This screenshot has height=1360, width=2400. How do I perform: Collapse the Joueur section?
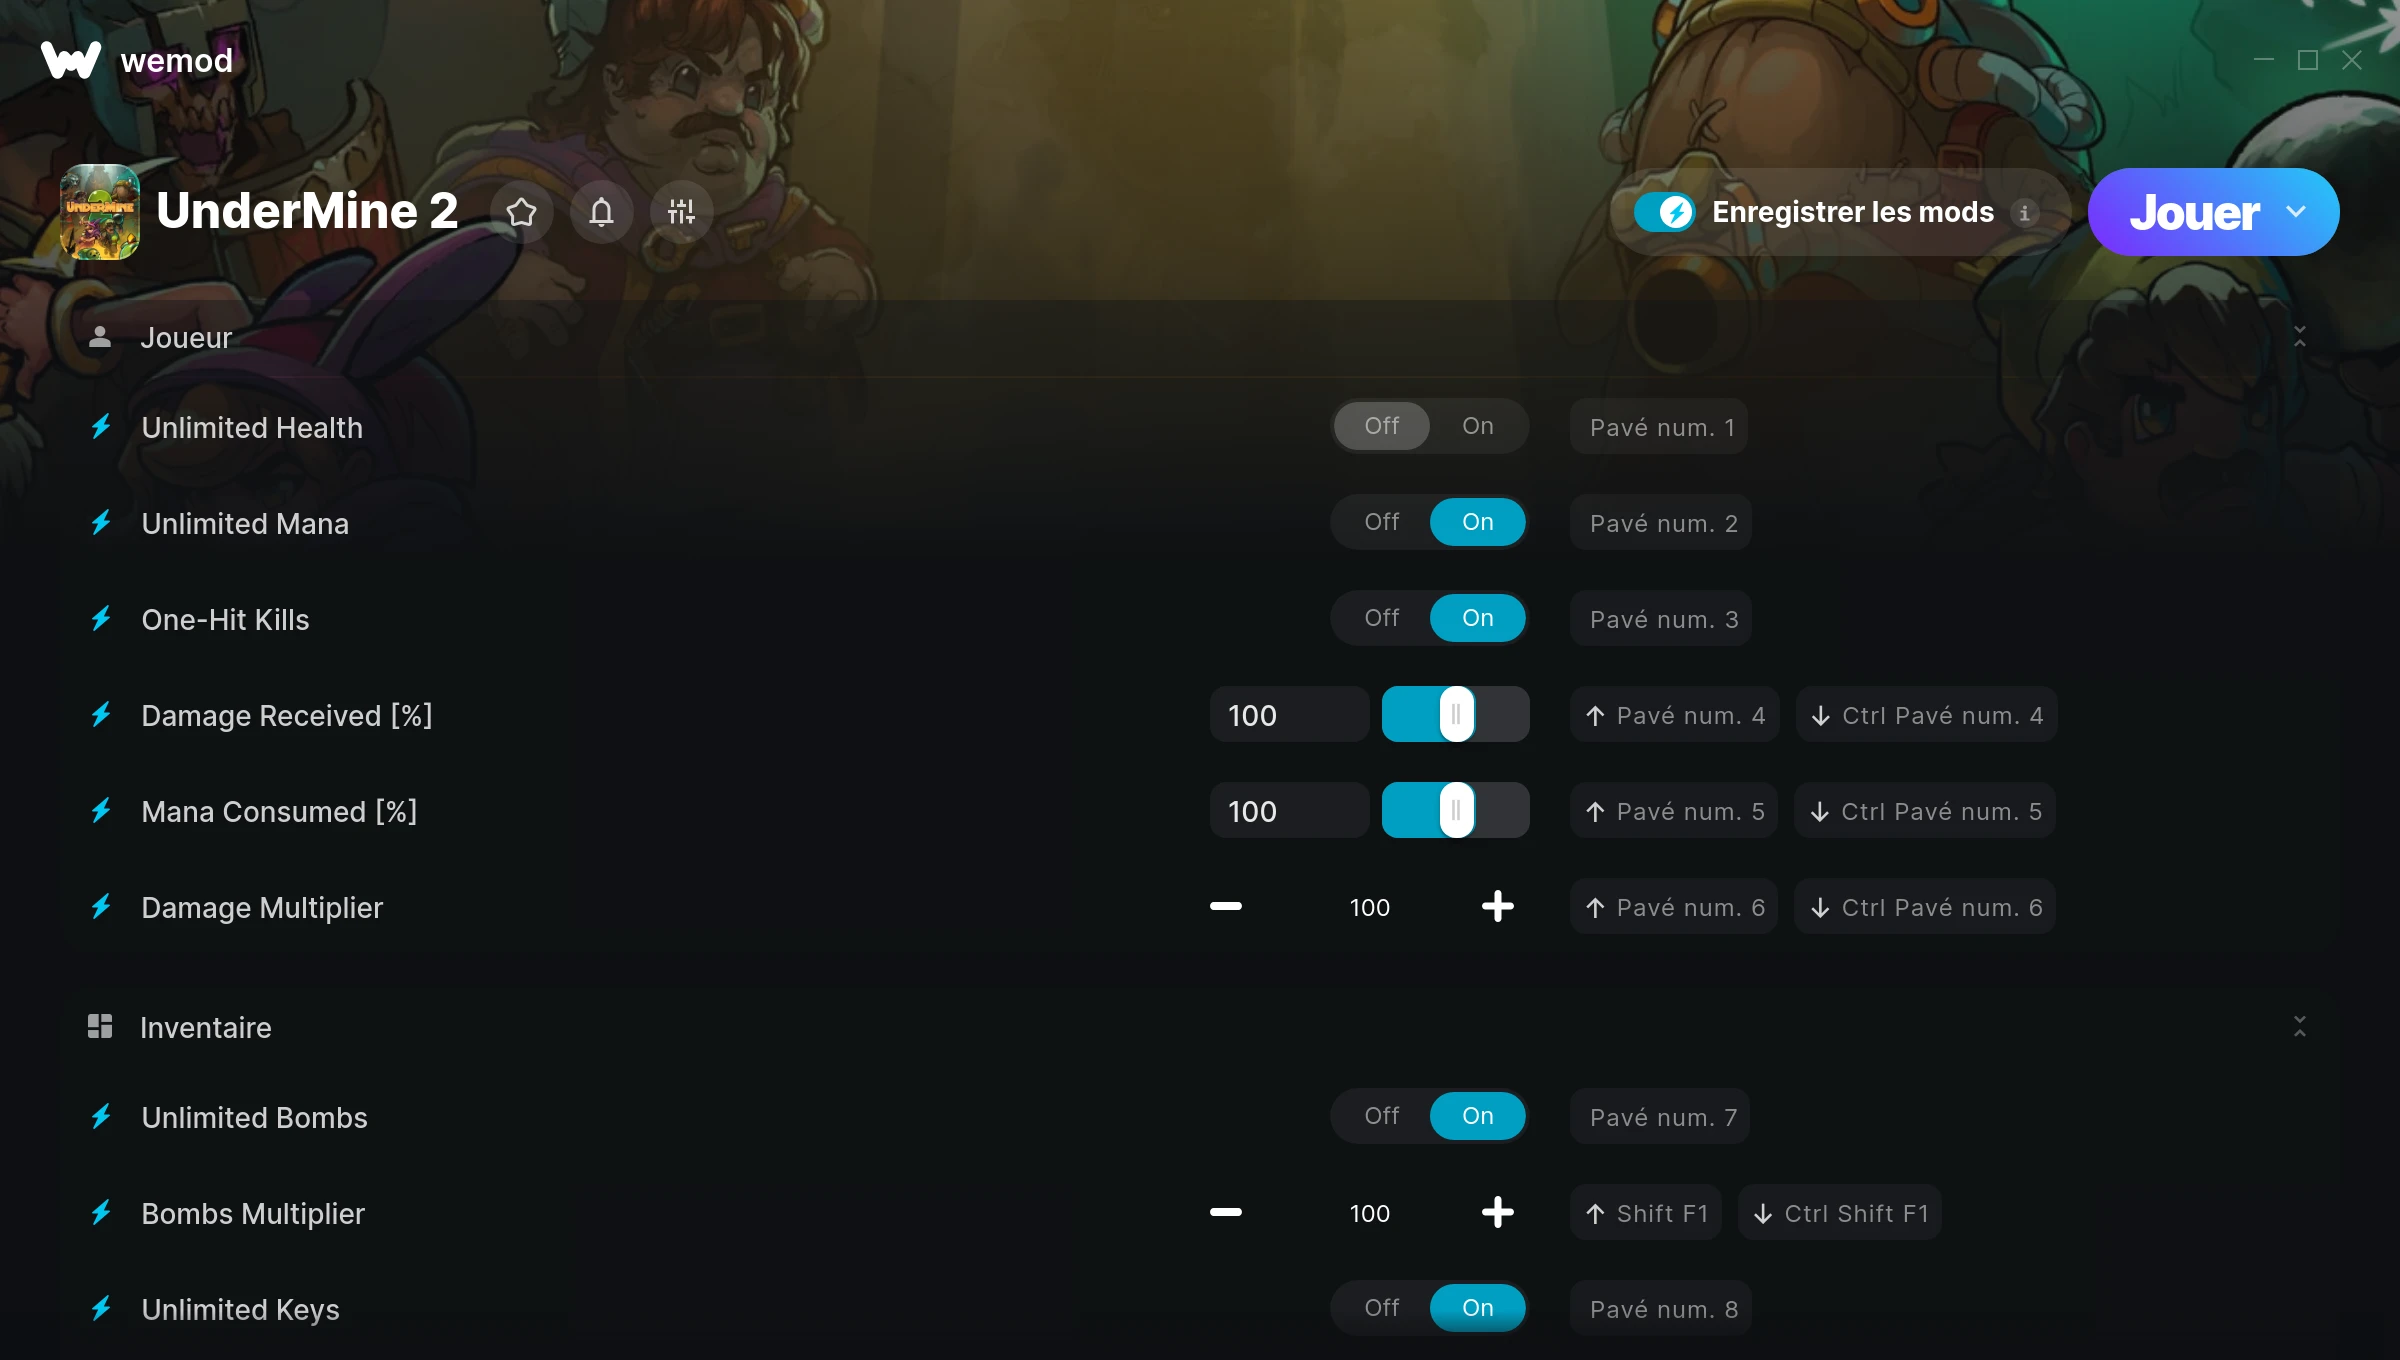point(2299,337)
